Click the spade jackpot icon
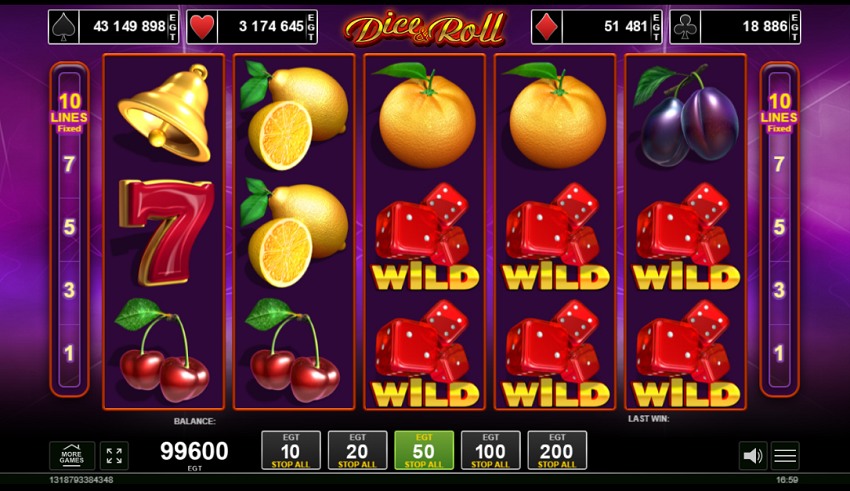850x491 pixels. tap(63, 27)
